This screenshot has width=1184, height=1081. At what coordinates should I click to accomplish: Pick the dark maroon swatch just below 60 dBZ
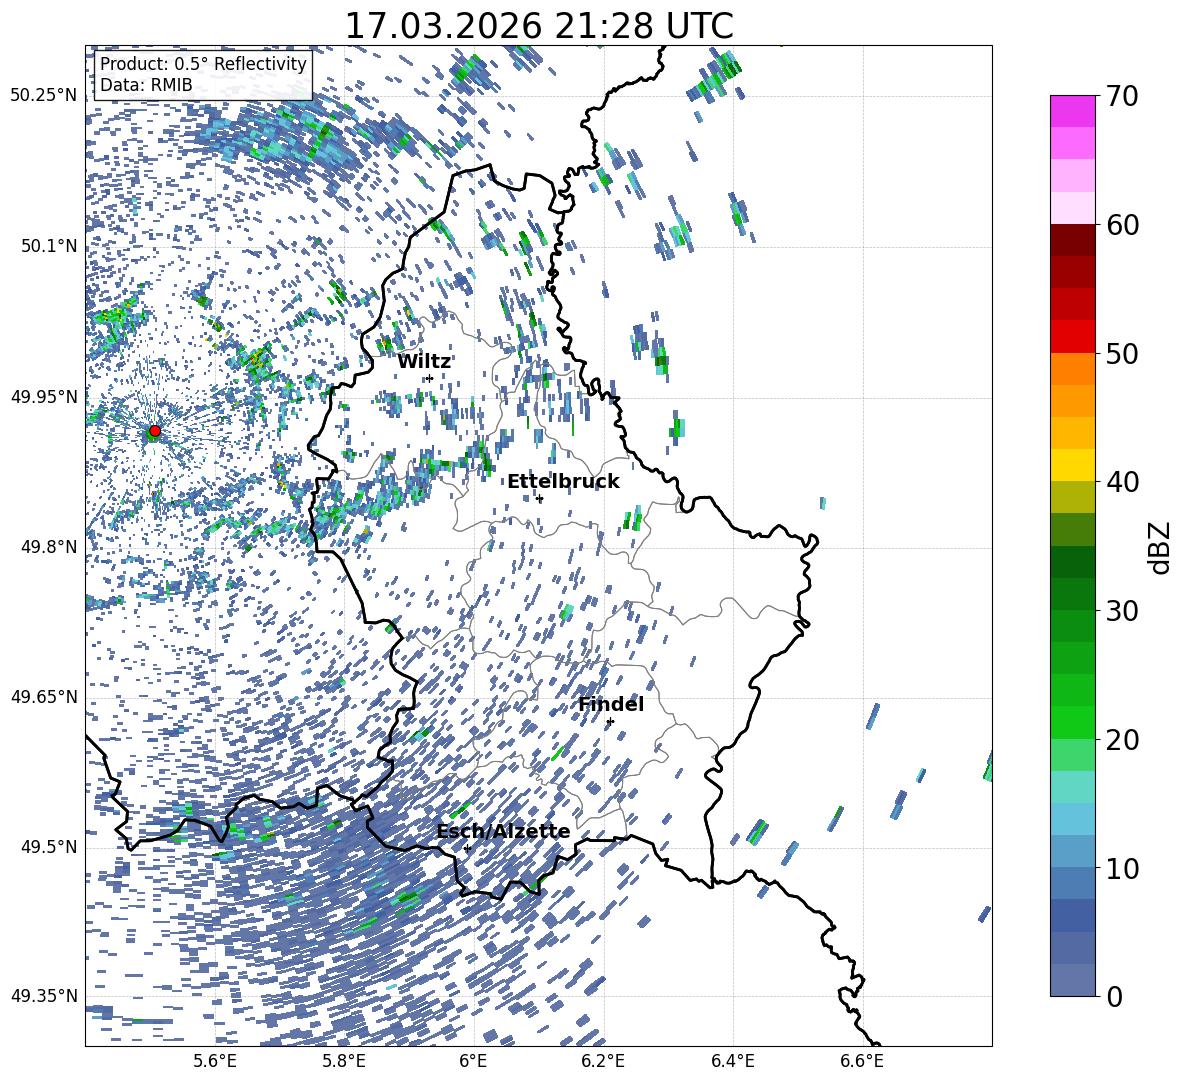click(1072, 240)
